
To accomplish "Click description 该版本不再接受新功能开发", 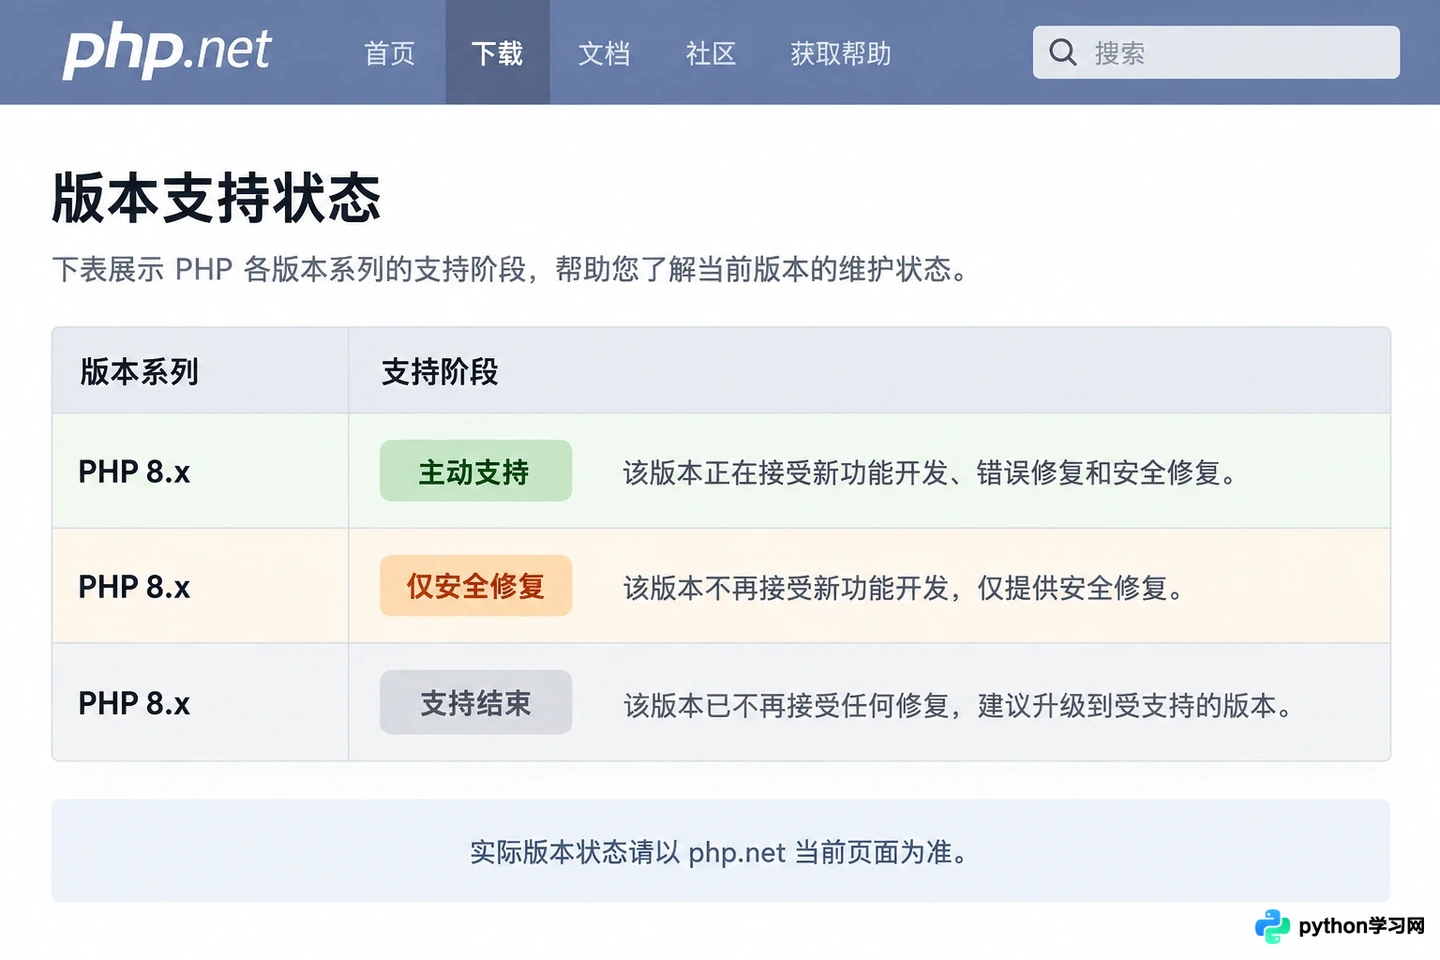I will 904,588.
